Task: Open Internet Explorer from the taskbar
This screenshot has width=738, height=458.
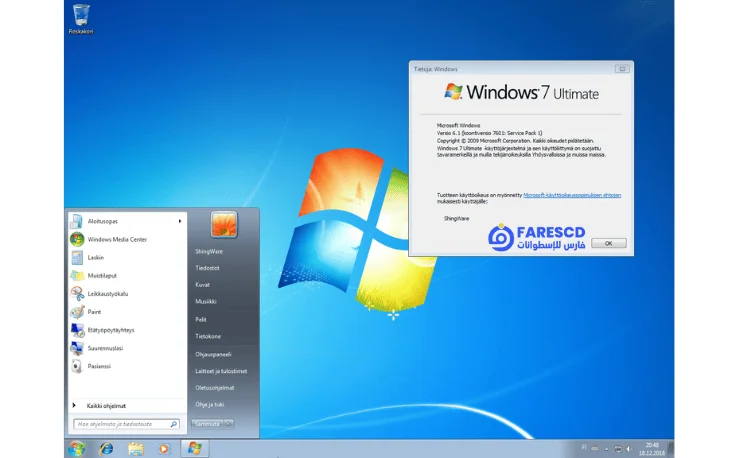Action: (106, 449)
